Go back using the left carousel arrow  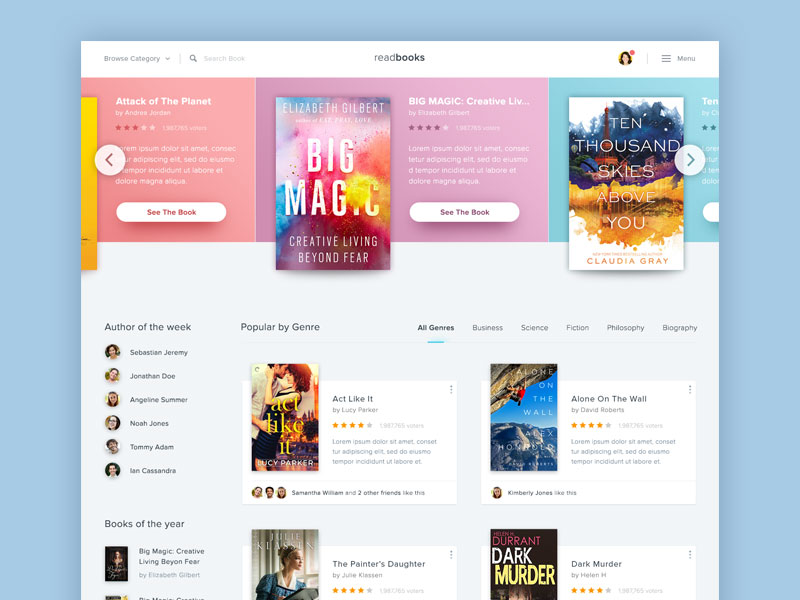point(110,159)
